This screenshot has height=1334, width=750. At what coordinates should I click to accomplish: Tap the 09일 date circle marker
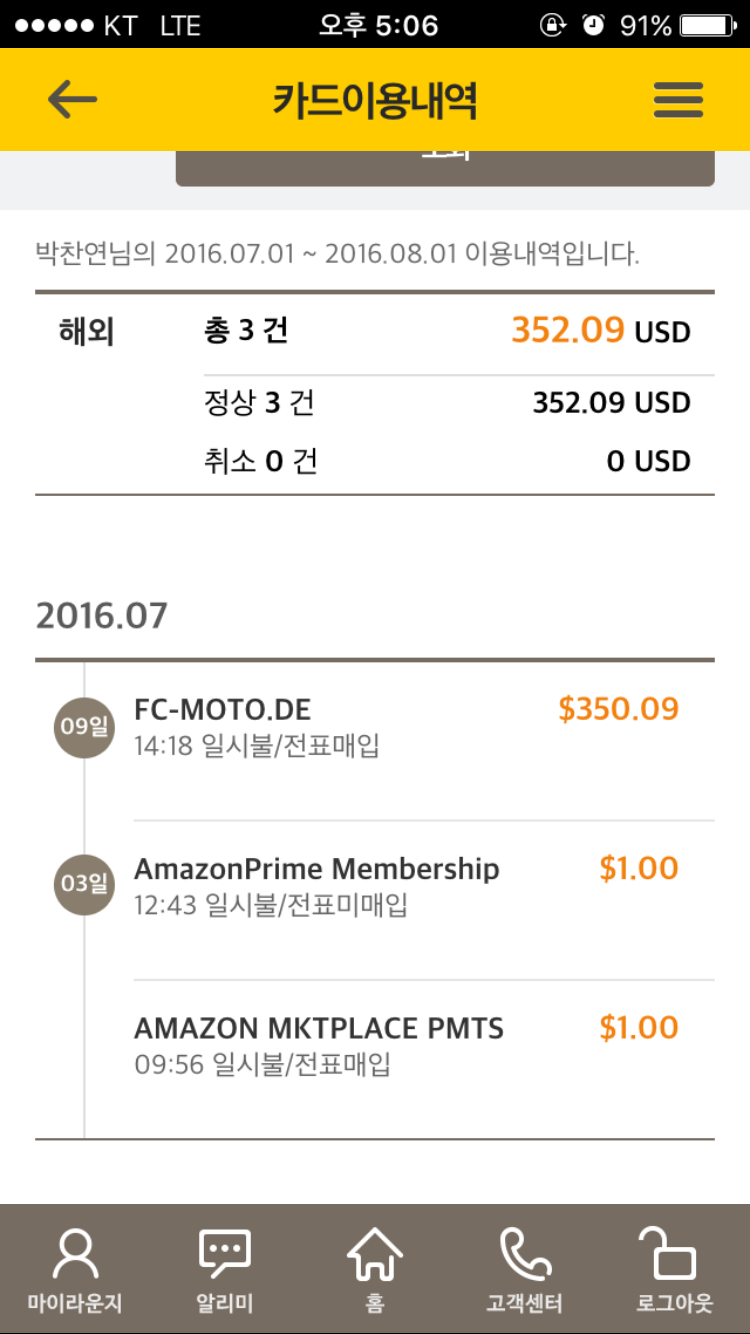pos(84,727)
